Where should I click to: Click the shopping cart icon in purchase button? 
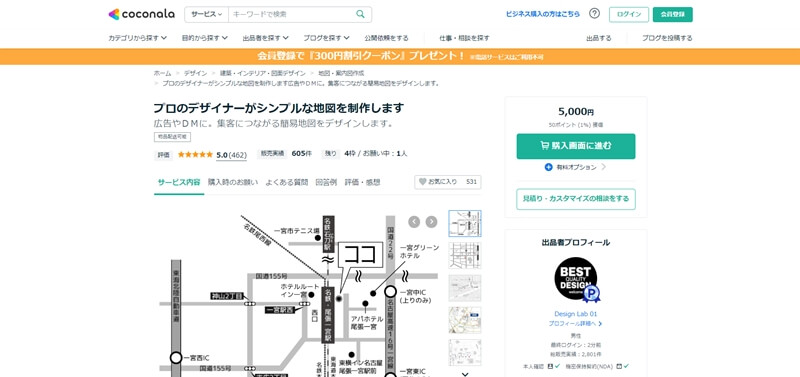(544, 146)
